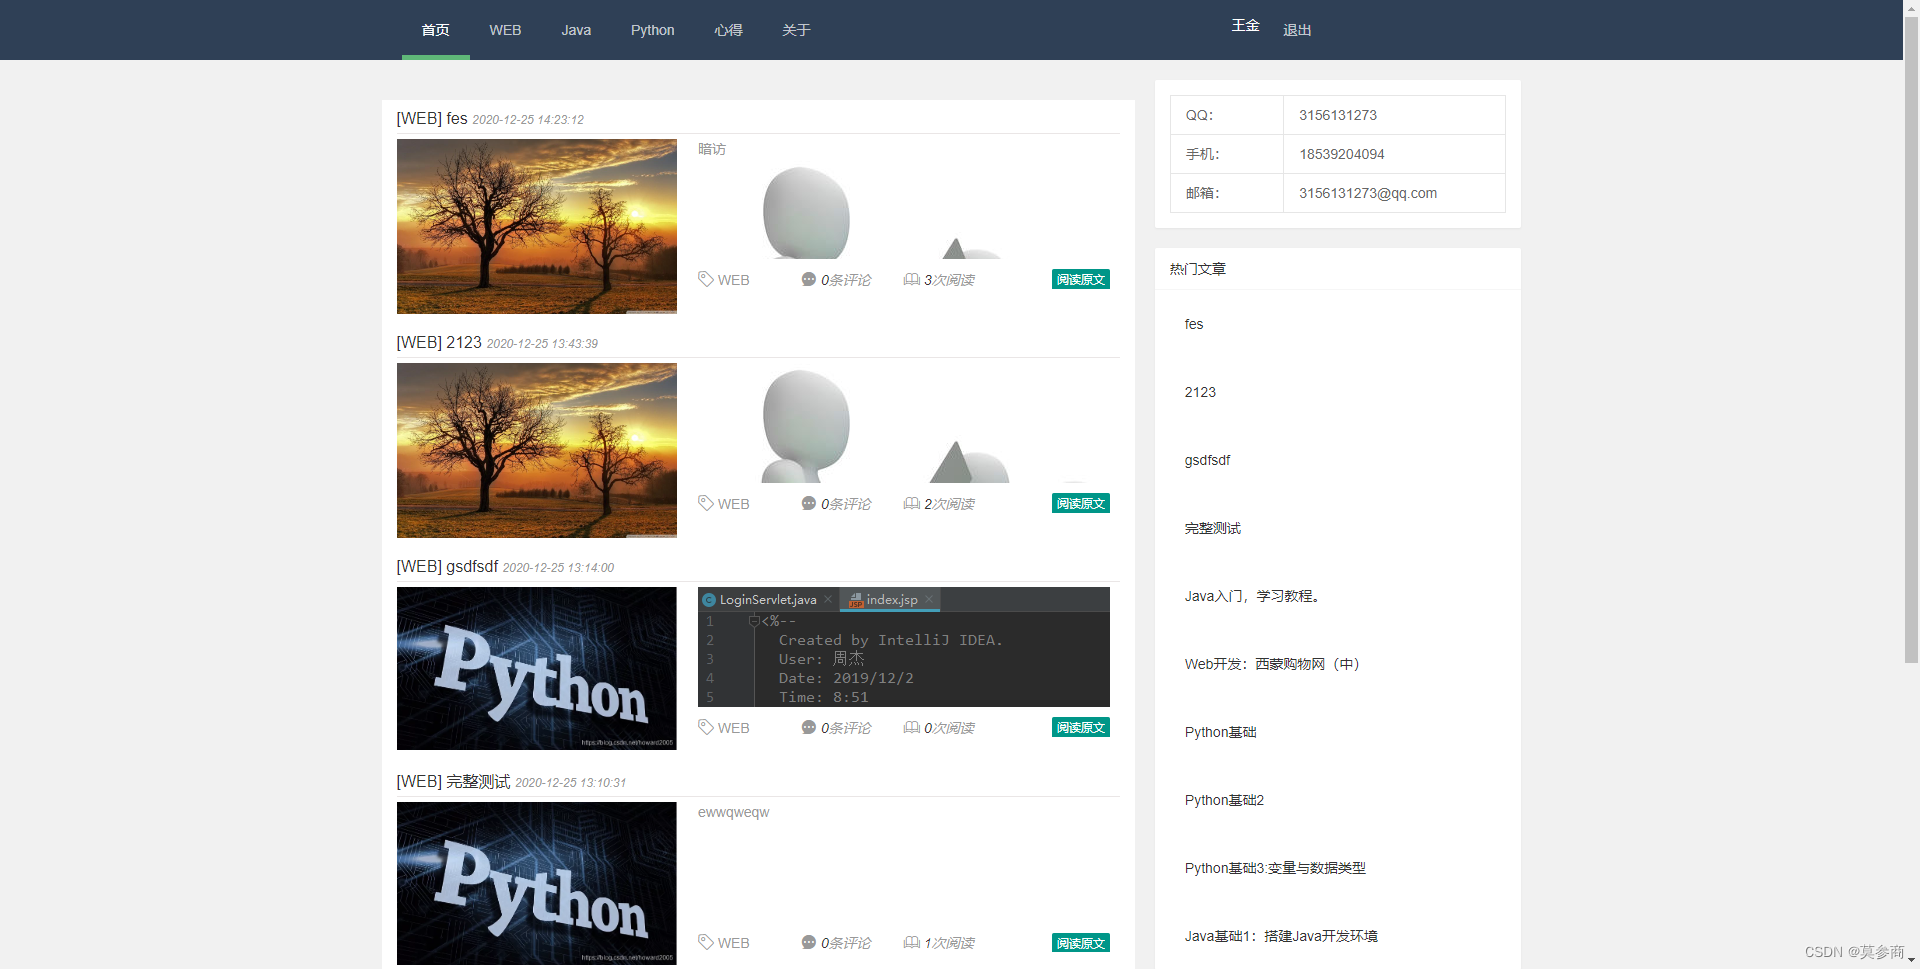Image resolution: width=1920 pixels, height=969 pixels.
Task: Click the scrollbar up arrow
Action: tap(1911, 7)
